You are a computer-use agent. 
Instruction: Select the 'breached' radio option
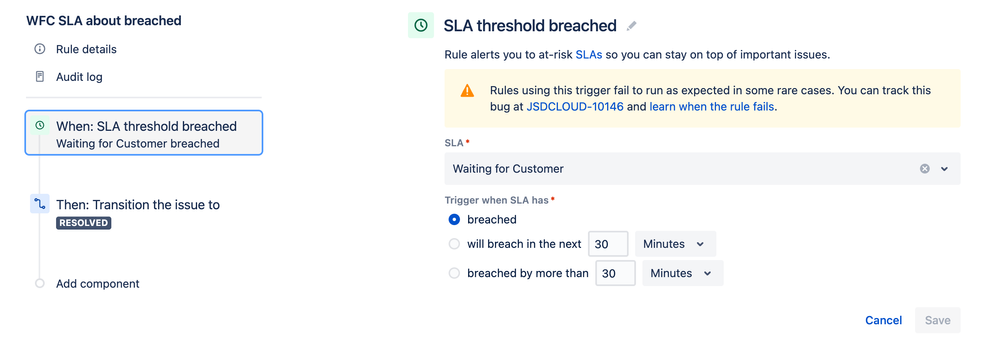click(454, 219)
